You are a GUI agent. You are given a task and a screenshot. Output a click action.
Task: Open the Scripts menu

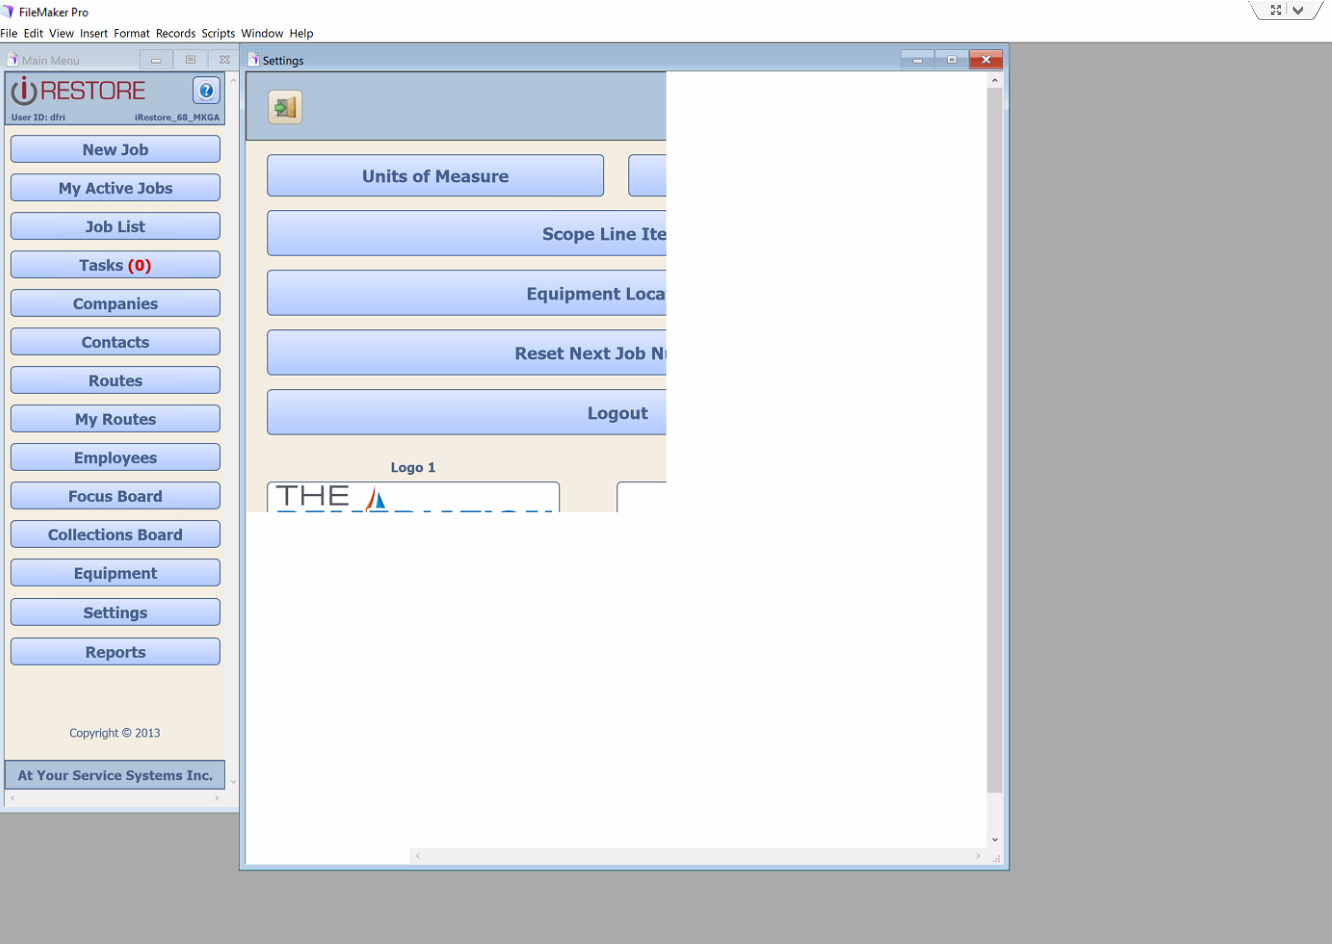[218, 33]
